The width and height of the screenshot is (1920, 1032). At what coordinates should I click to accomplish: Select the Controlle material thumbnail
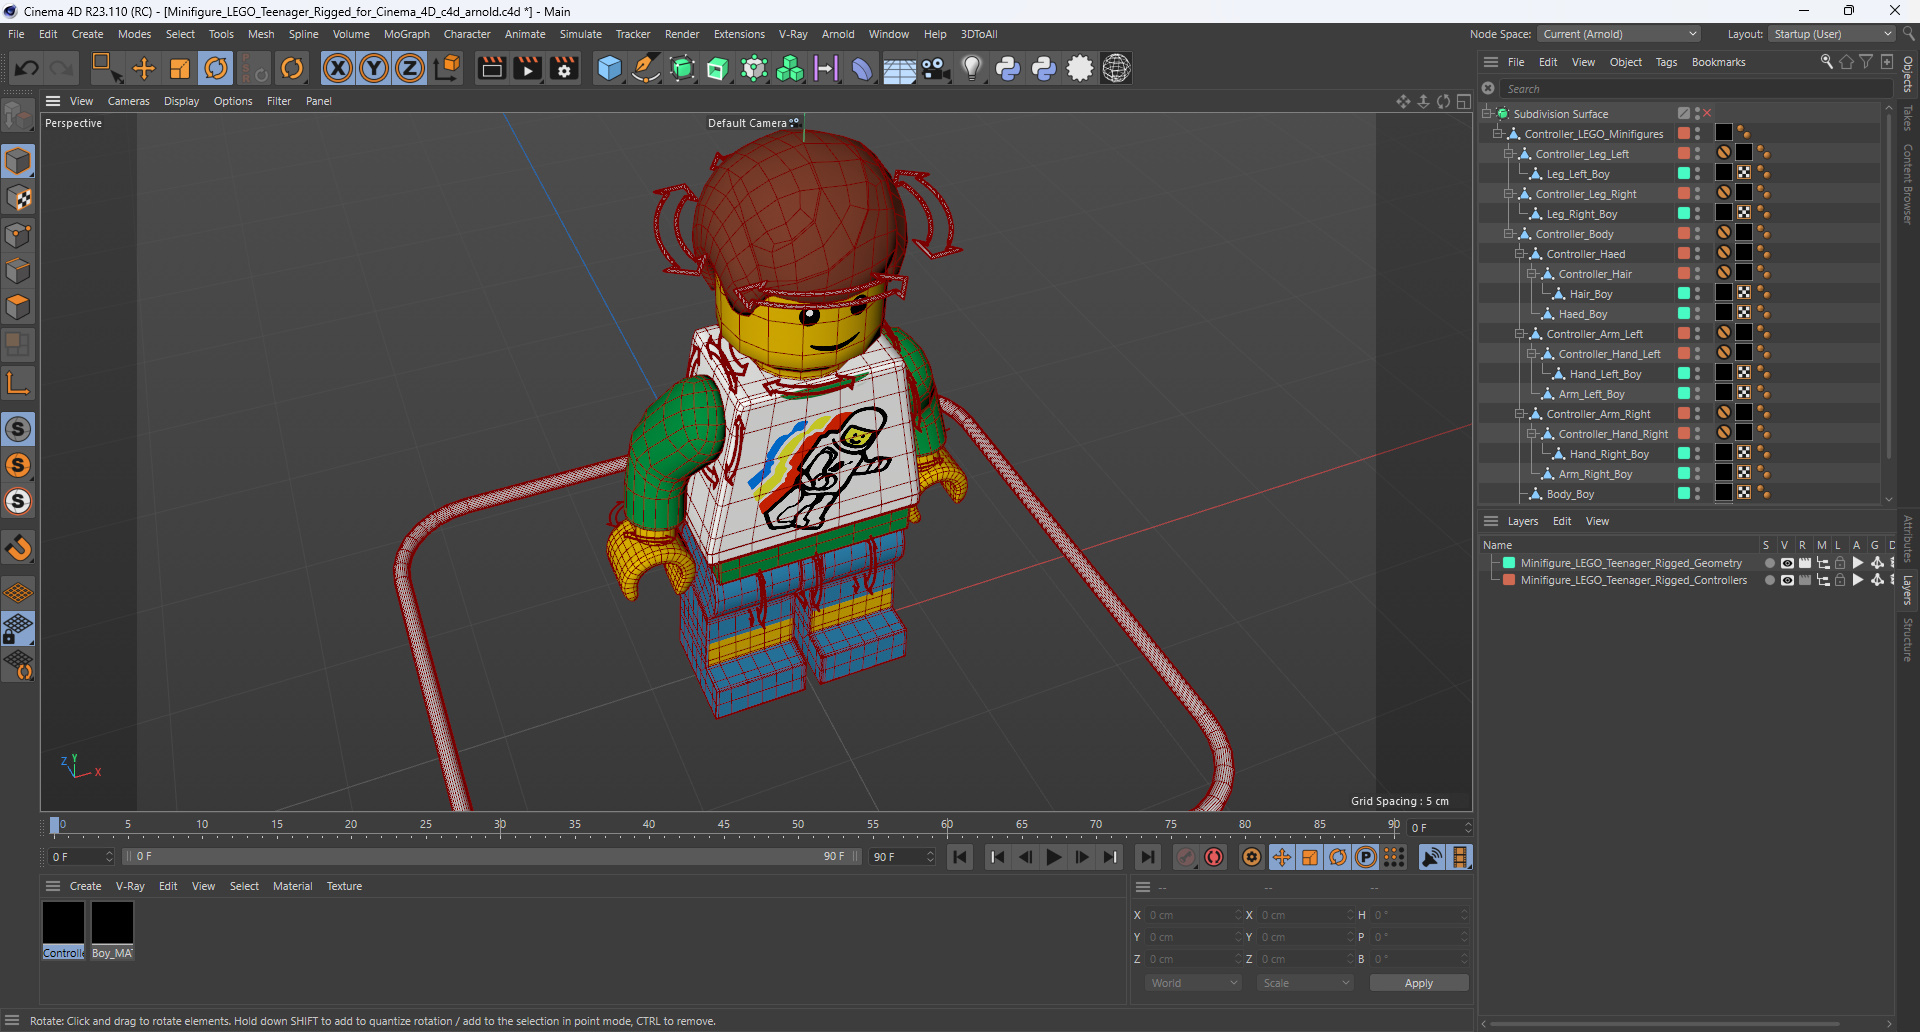[63, 930]
